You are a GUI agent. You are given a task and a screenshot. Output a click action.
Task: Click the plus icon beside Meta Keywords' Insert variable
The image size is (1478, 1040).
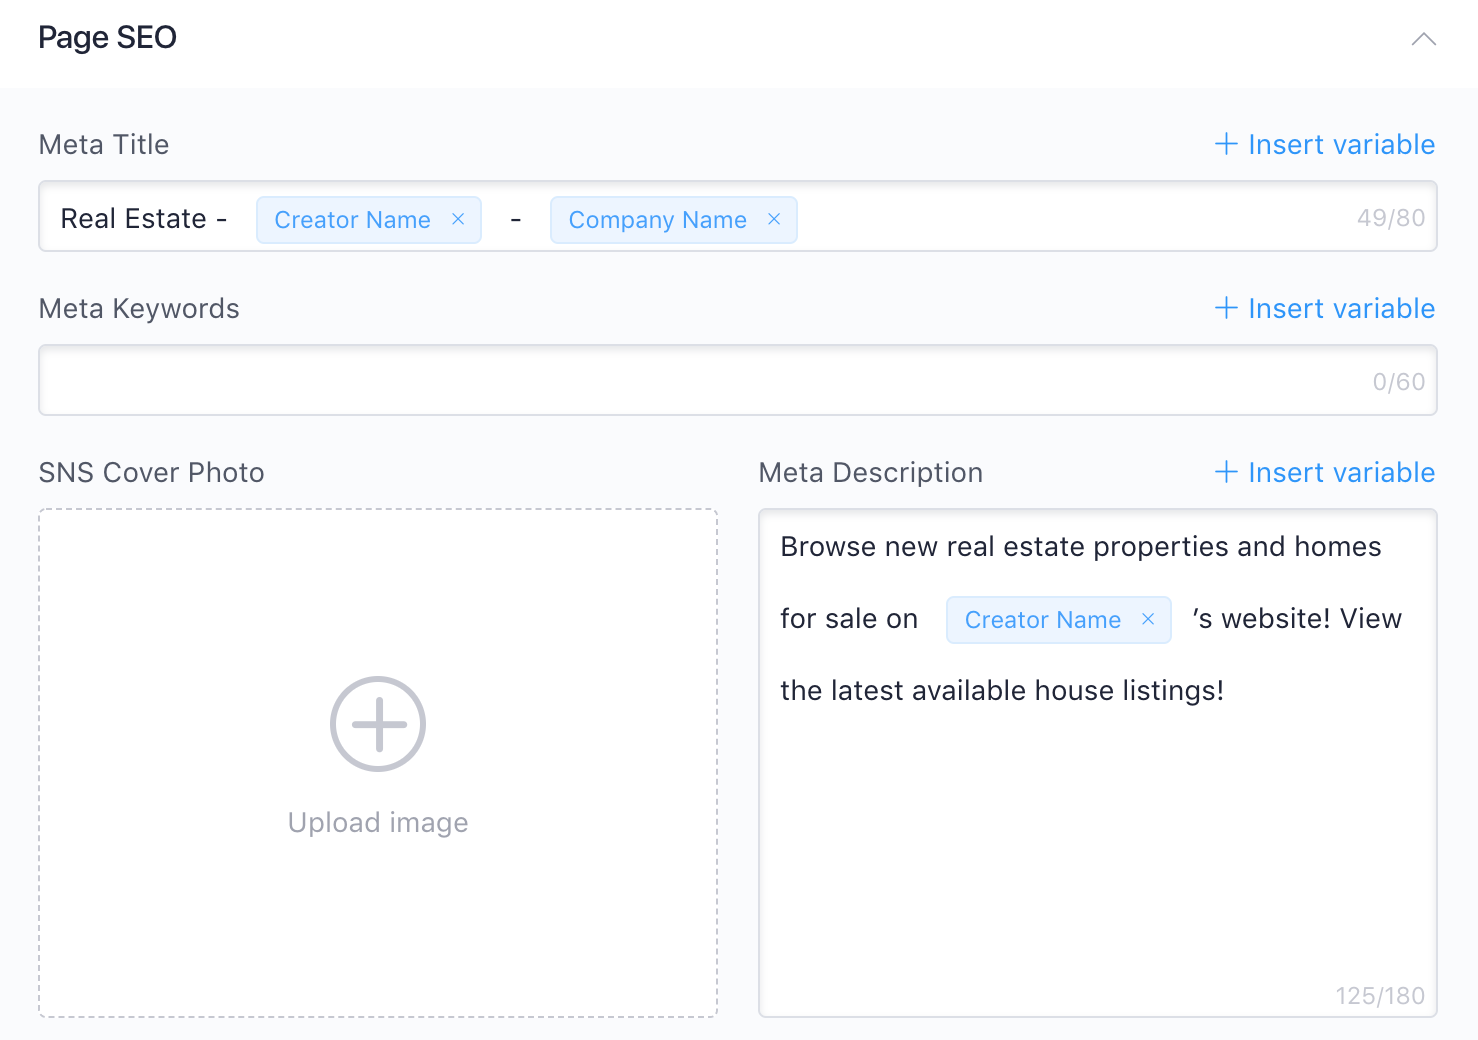click(x=1226, y=308)
